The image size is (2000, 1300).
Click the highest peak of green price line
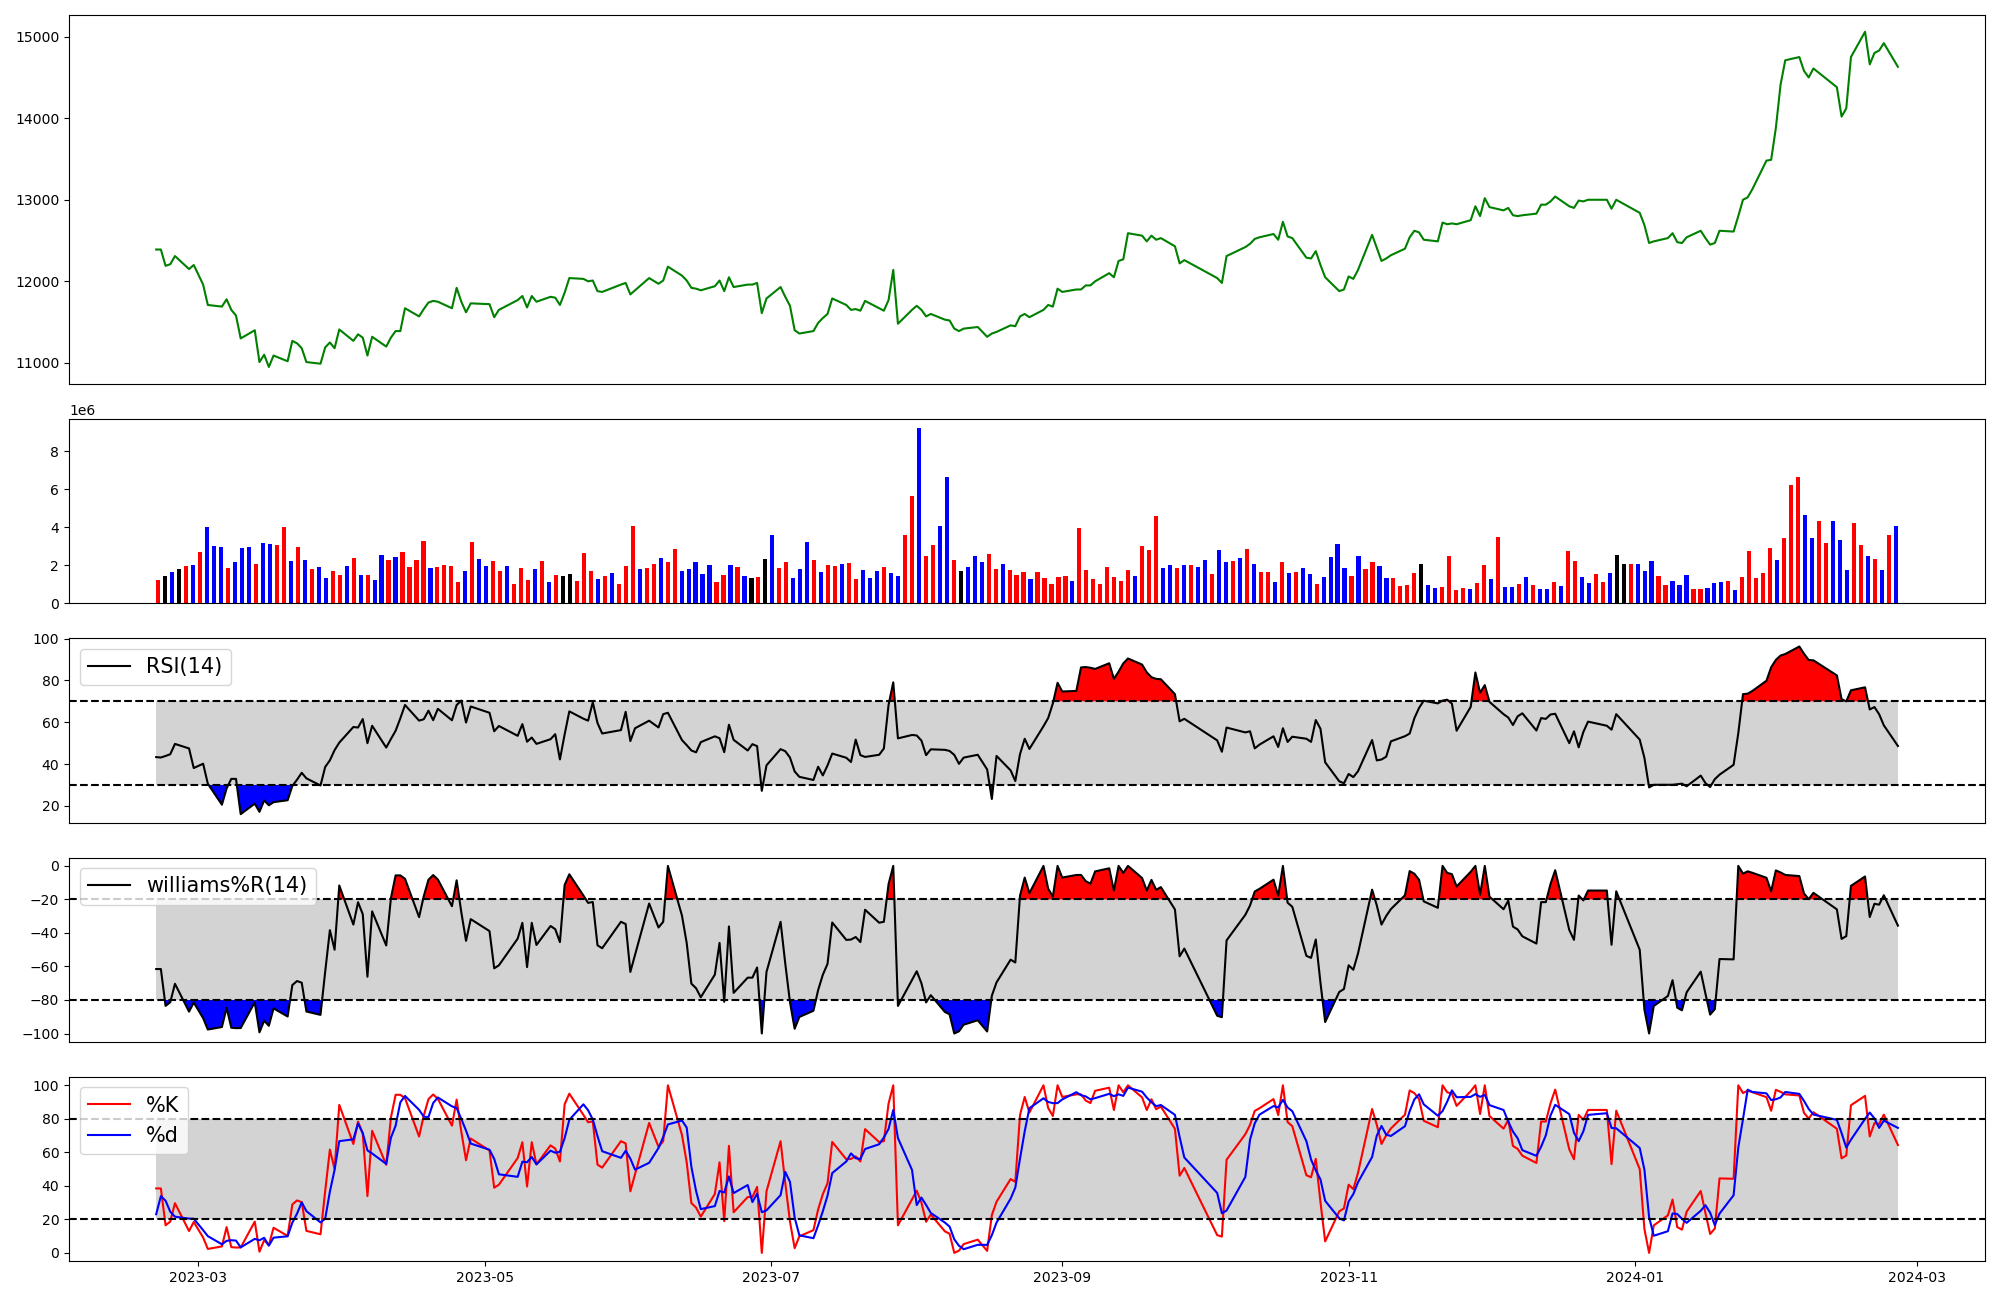click(1865, 32)
